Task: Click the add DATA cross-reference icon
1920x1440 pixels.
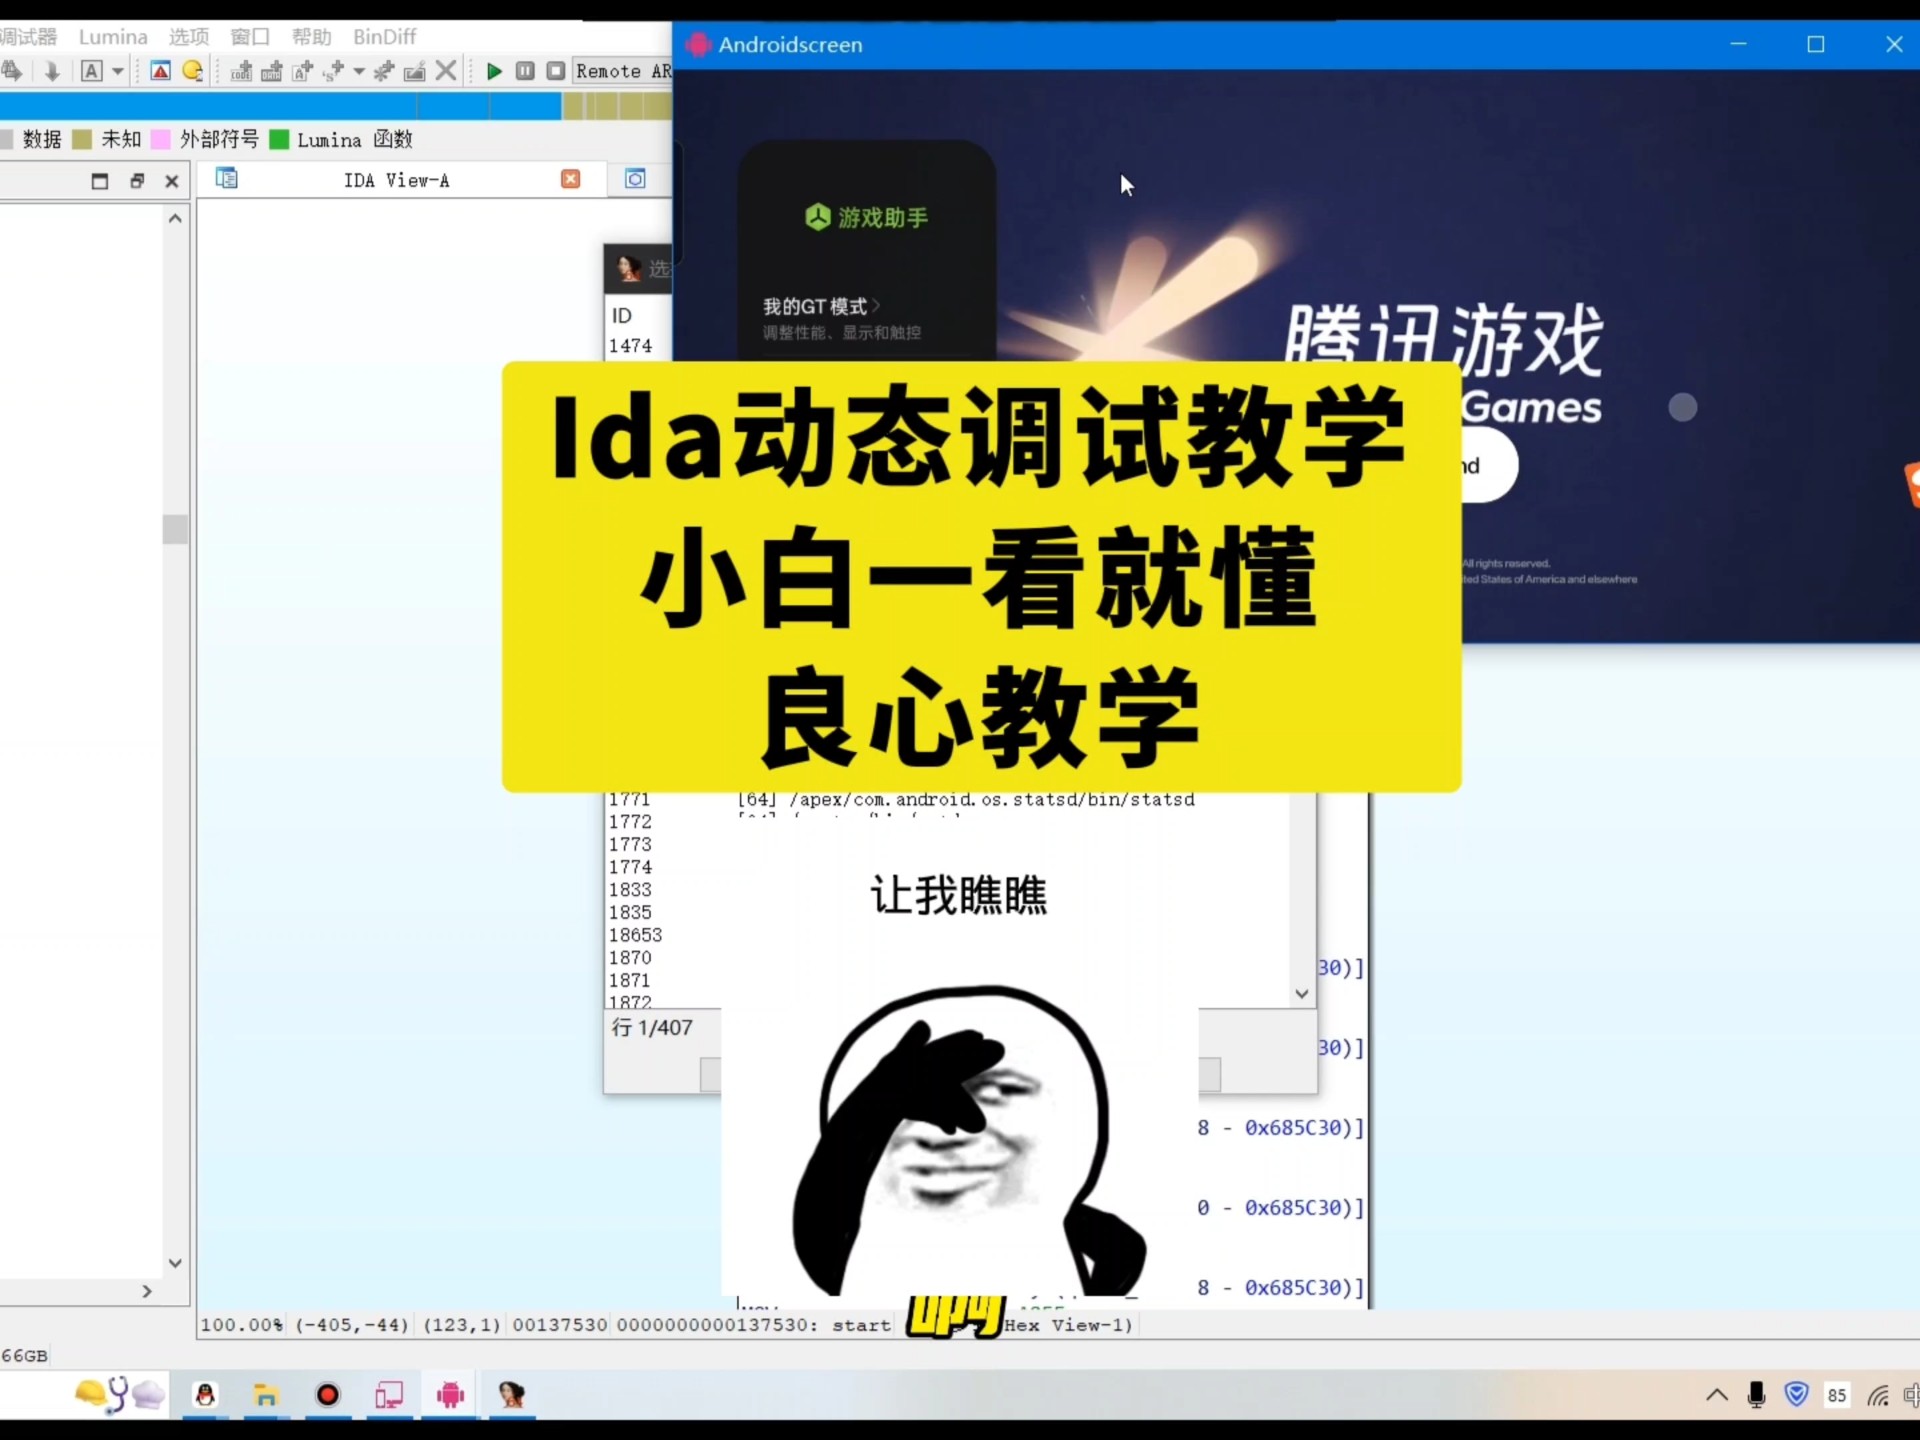Action: point(271,71)
